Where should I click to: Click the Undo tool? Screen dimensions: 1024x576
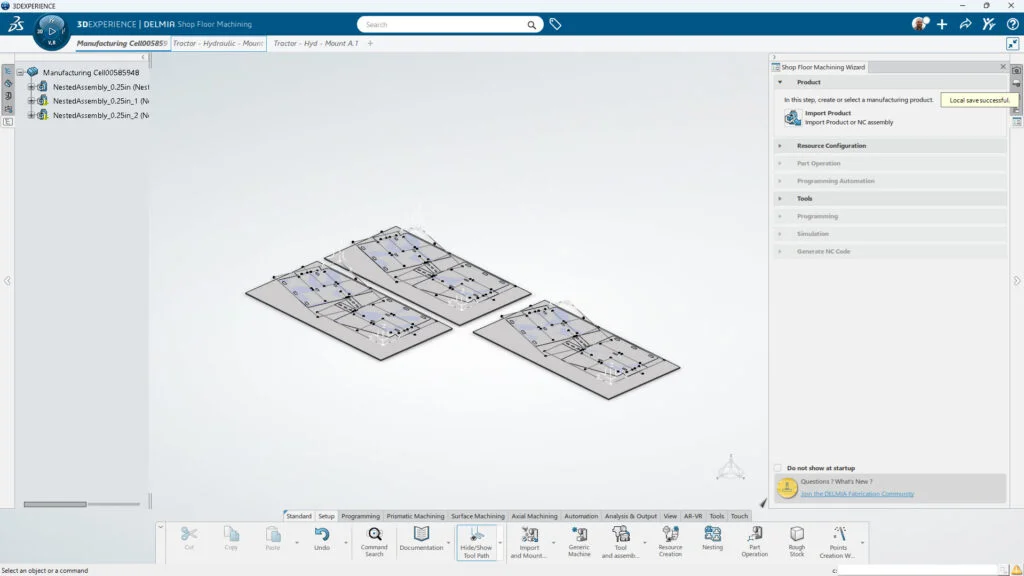click(322, 539)
